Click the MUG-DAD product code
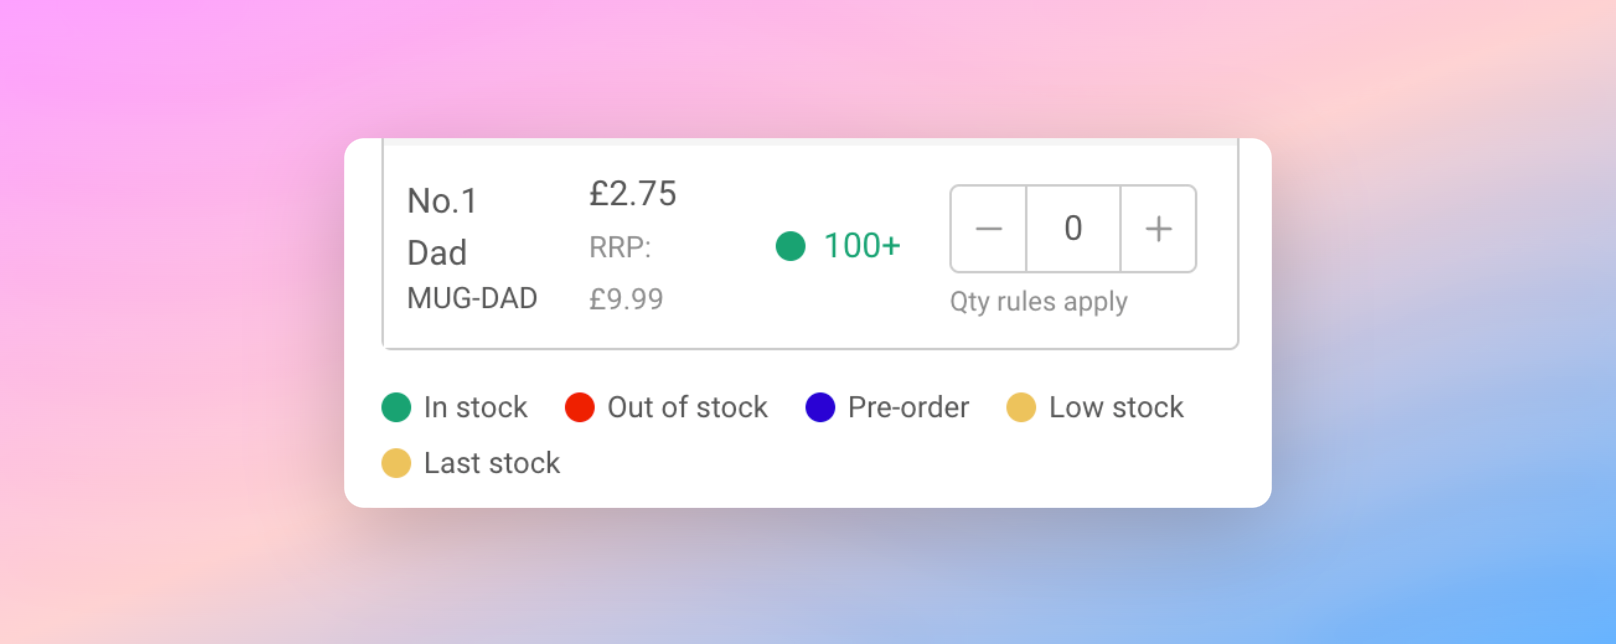The image size is (1616, 644). coord(473,298)
